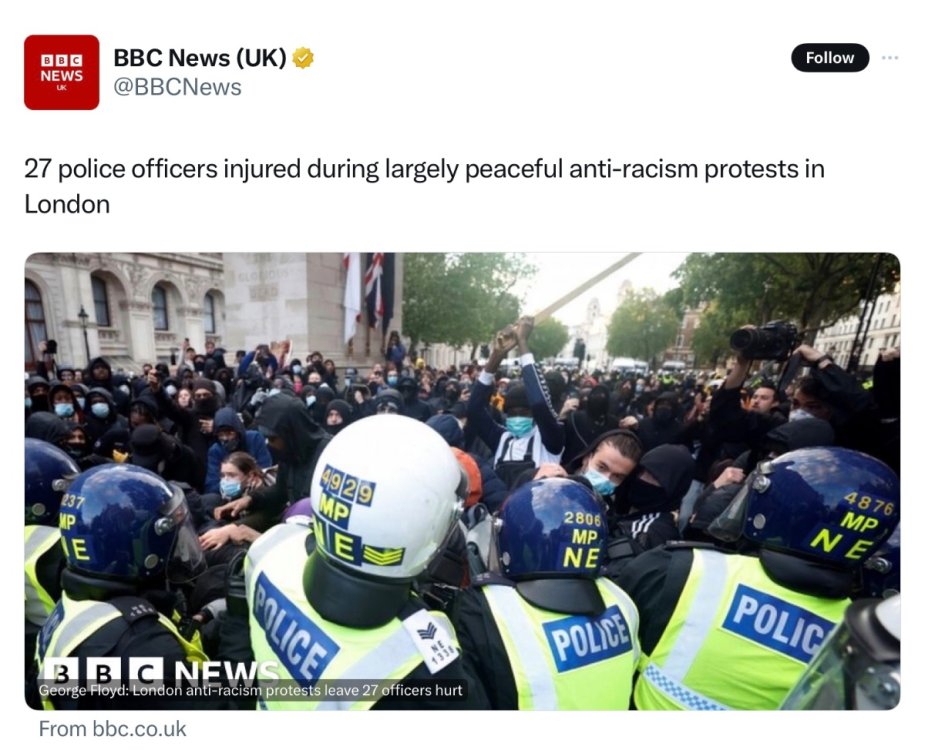This screenshot has width=925, height=750.
Task: Click the sergeant chevrons on the white helmet
Action: click(x=383, y=555)
